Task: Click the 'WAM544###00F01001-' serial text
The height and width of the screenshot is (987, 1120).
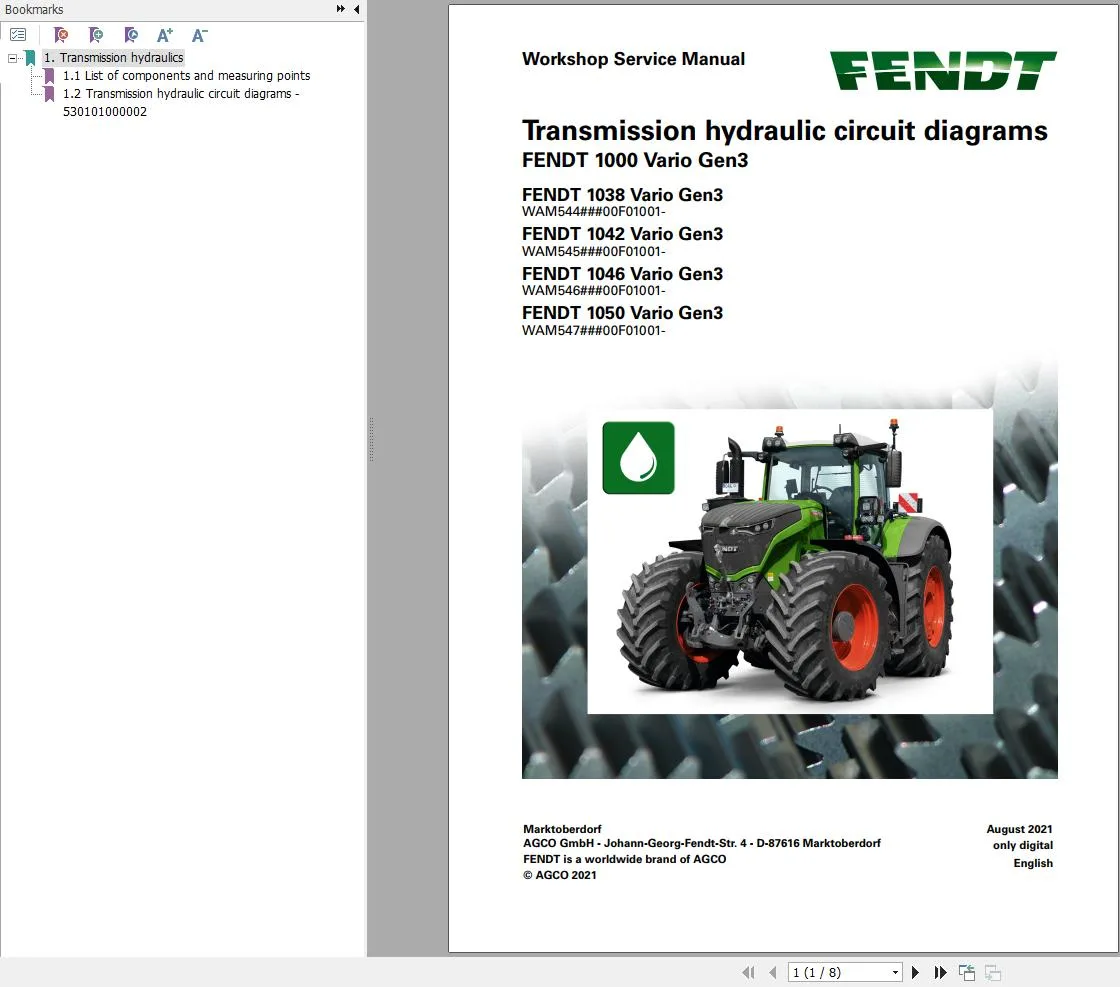Action: pyautogui.click(x=594, y=211)
